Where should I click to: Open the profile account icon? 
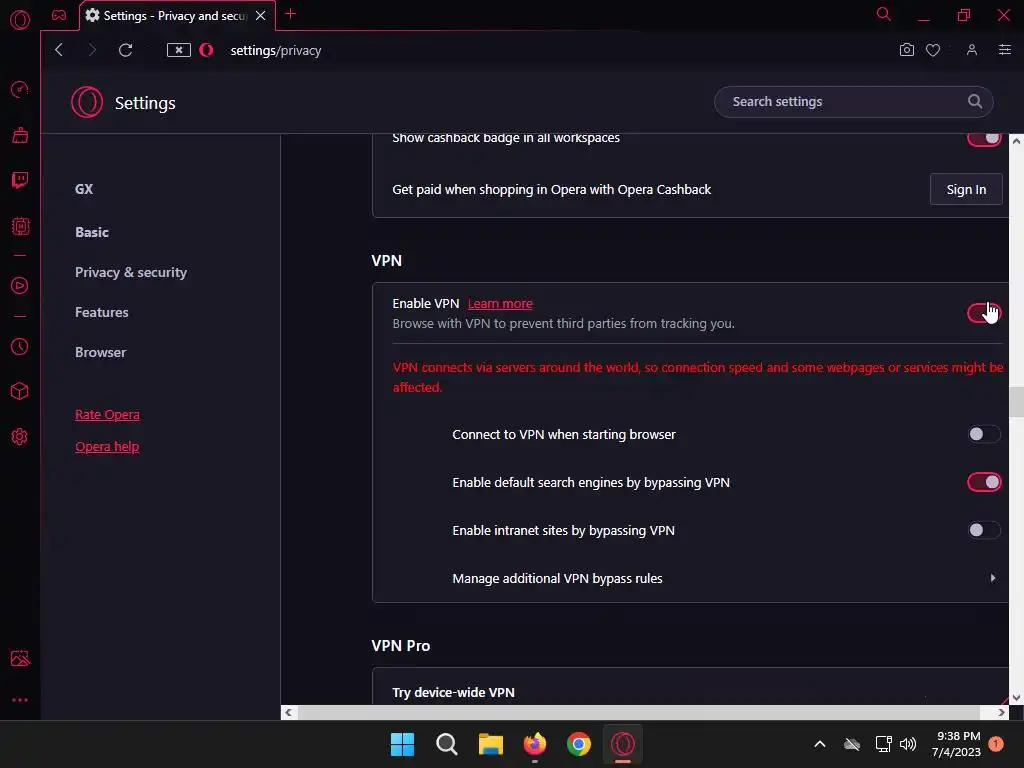(x=972, y=50)
